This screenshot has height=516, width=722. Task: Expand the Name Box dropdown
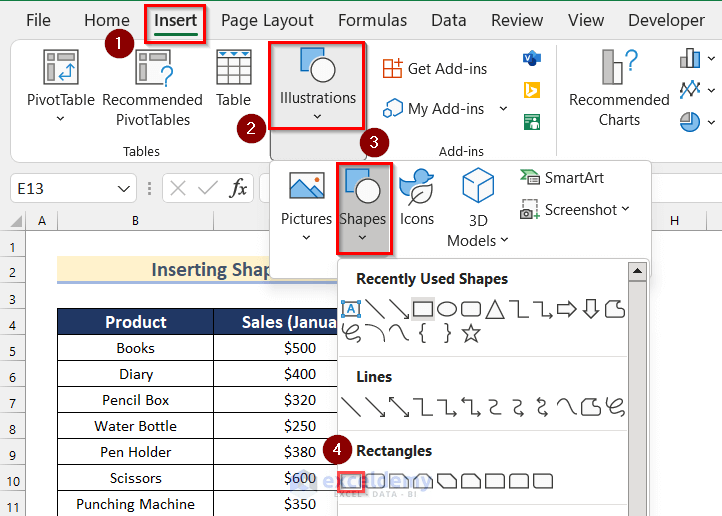point(123,189)
